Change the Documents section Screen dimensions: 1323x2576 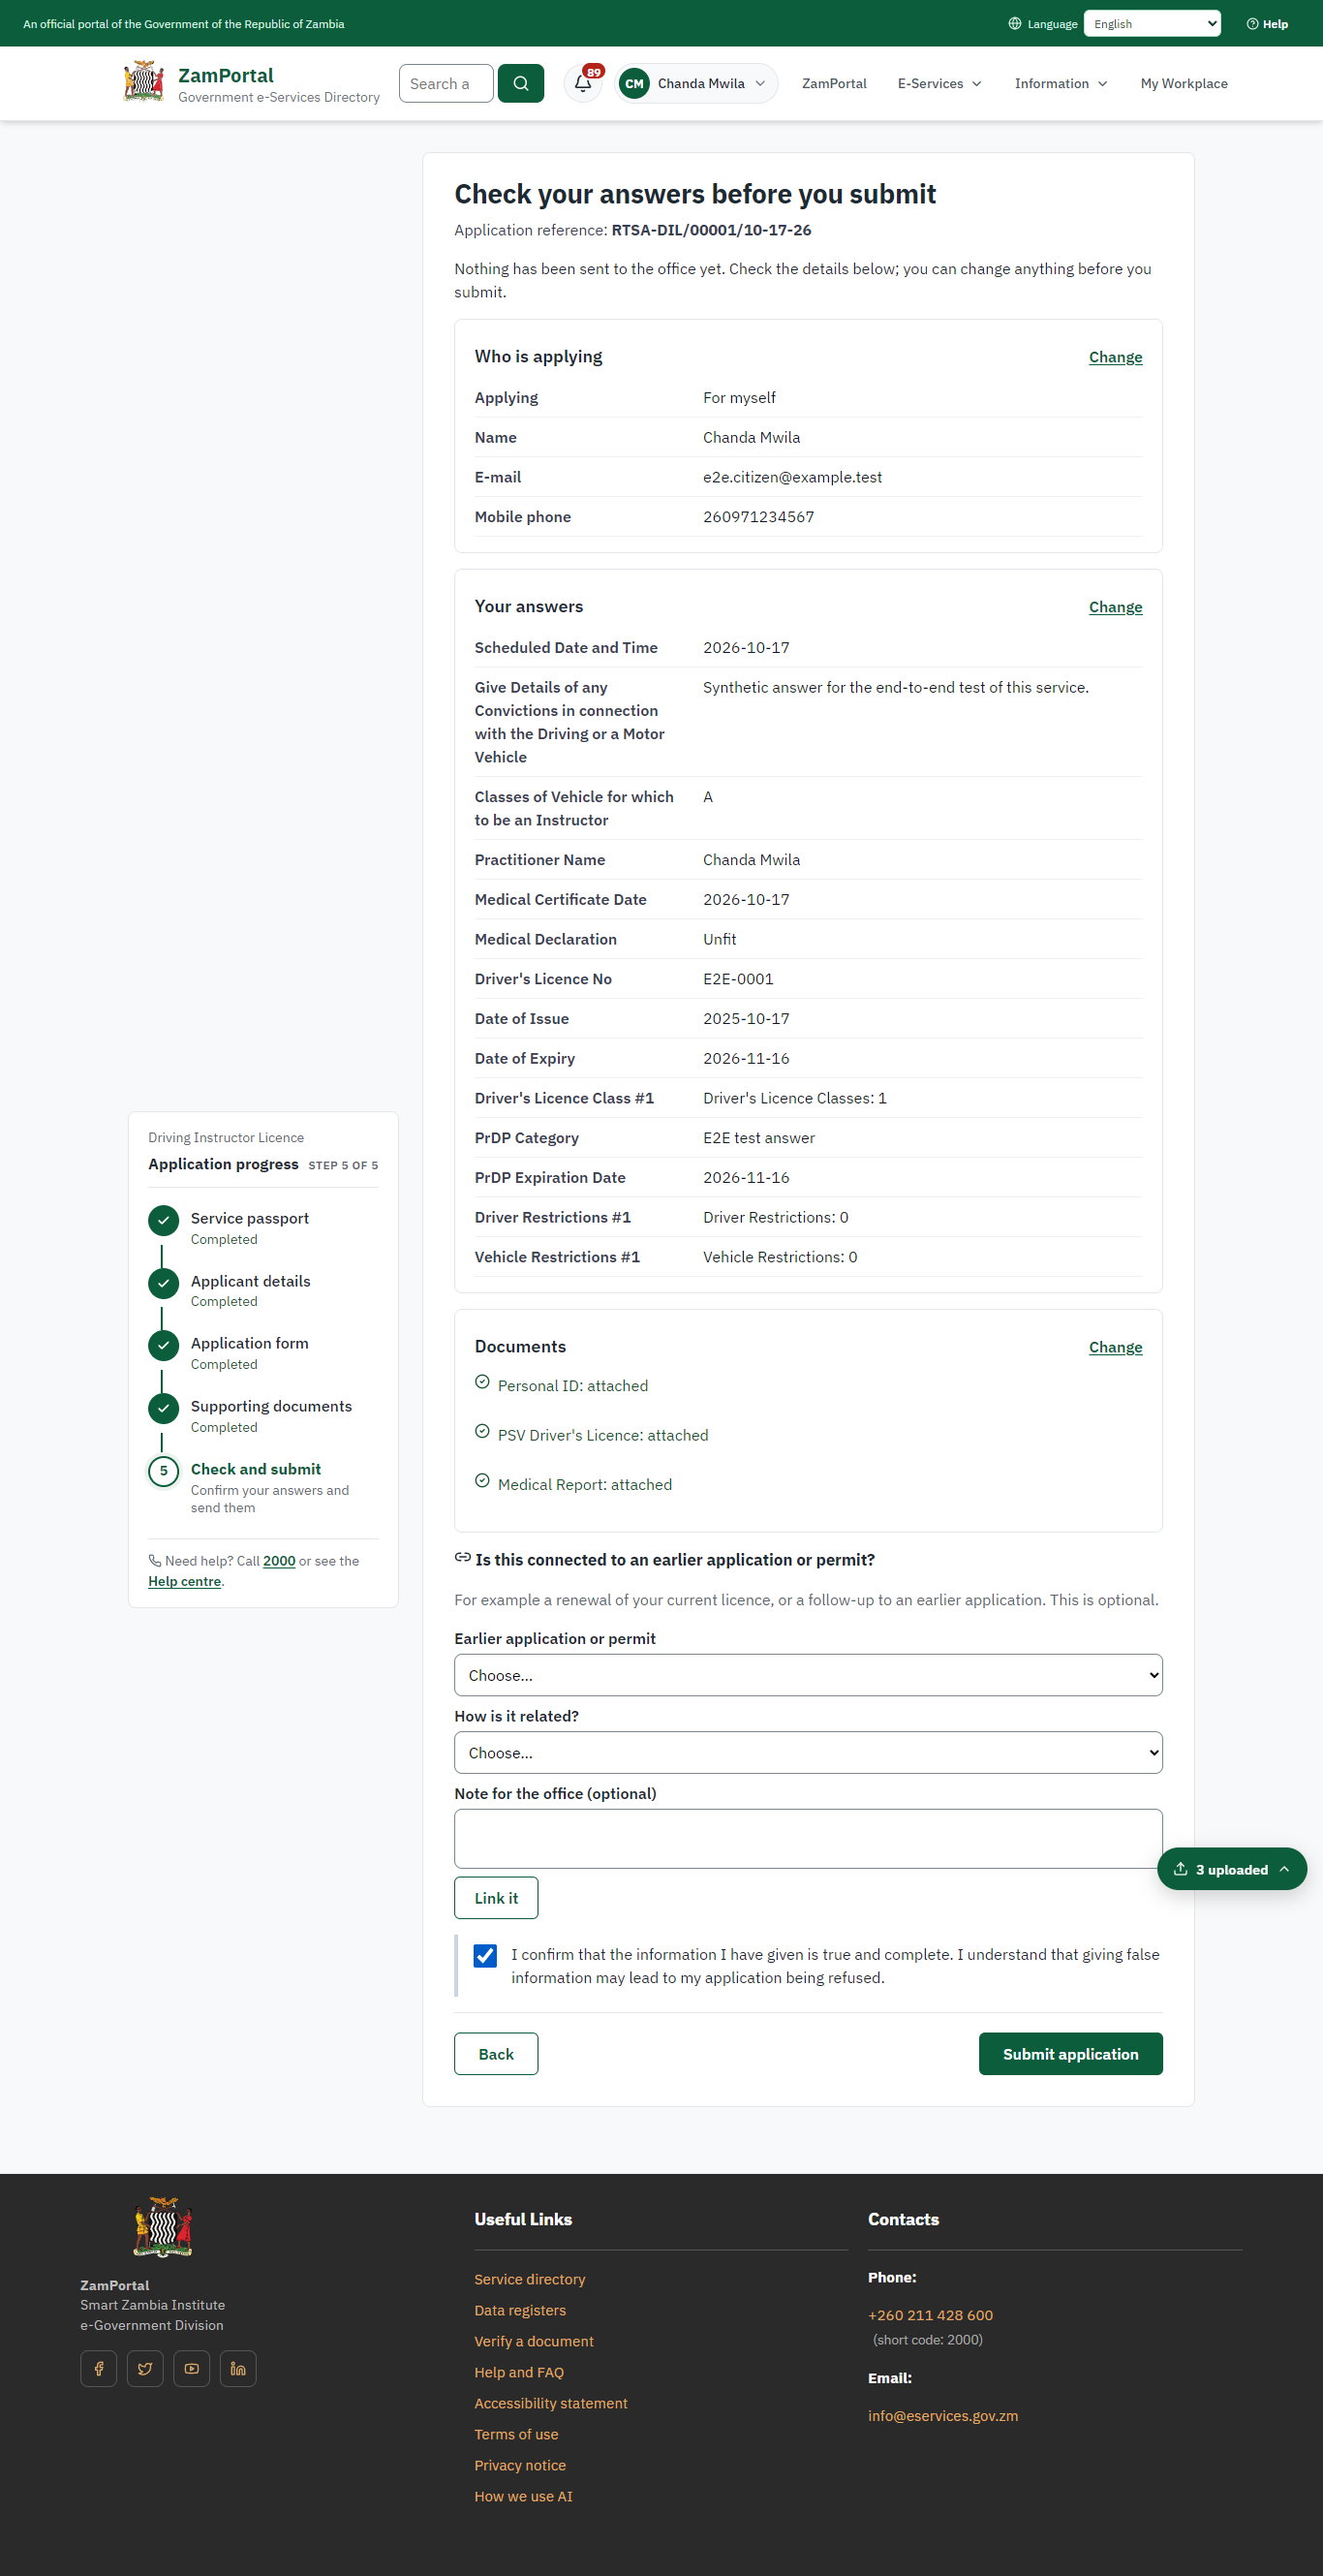click(x=1115, y=1347)
